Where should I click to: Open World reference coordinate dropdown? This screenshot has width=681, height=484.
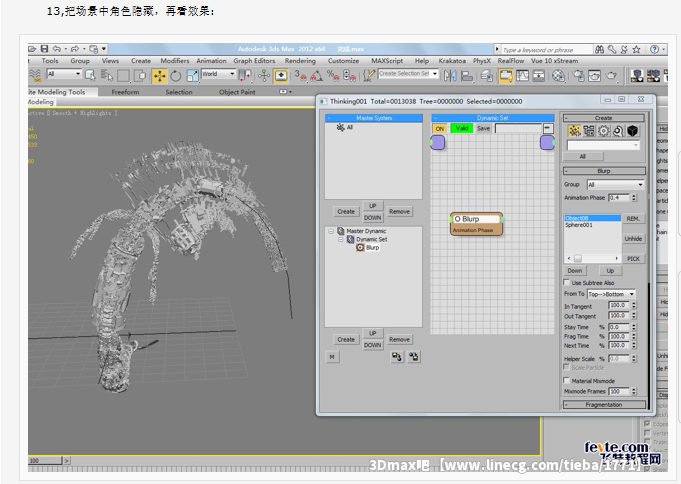(218, 74)
